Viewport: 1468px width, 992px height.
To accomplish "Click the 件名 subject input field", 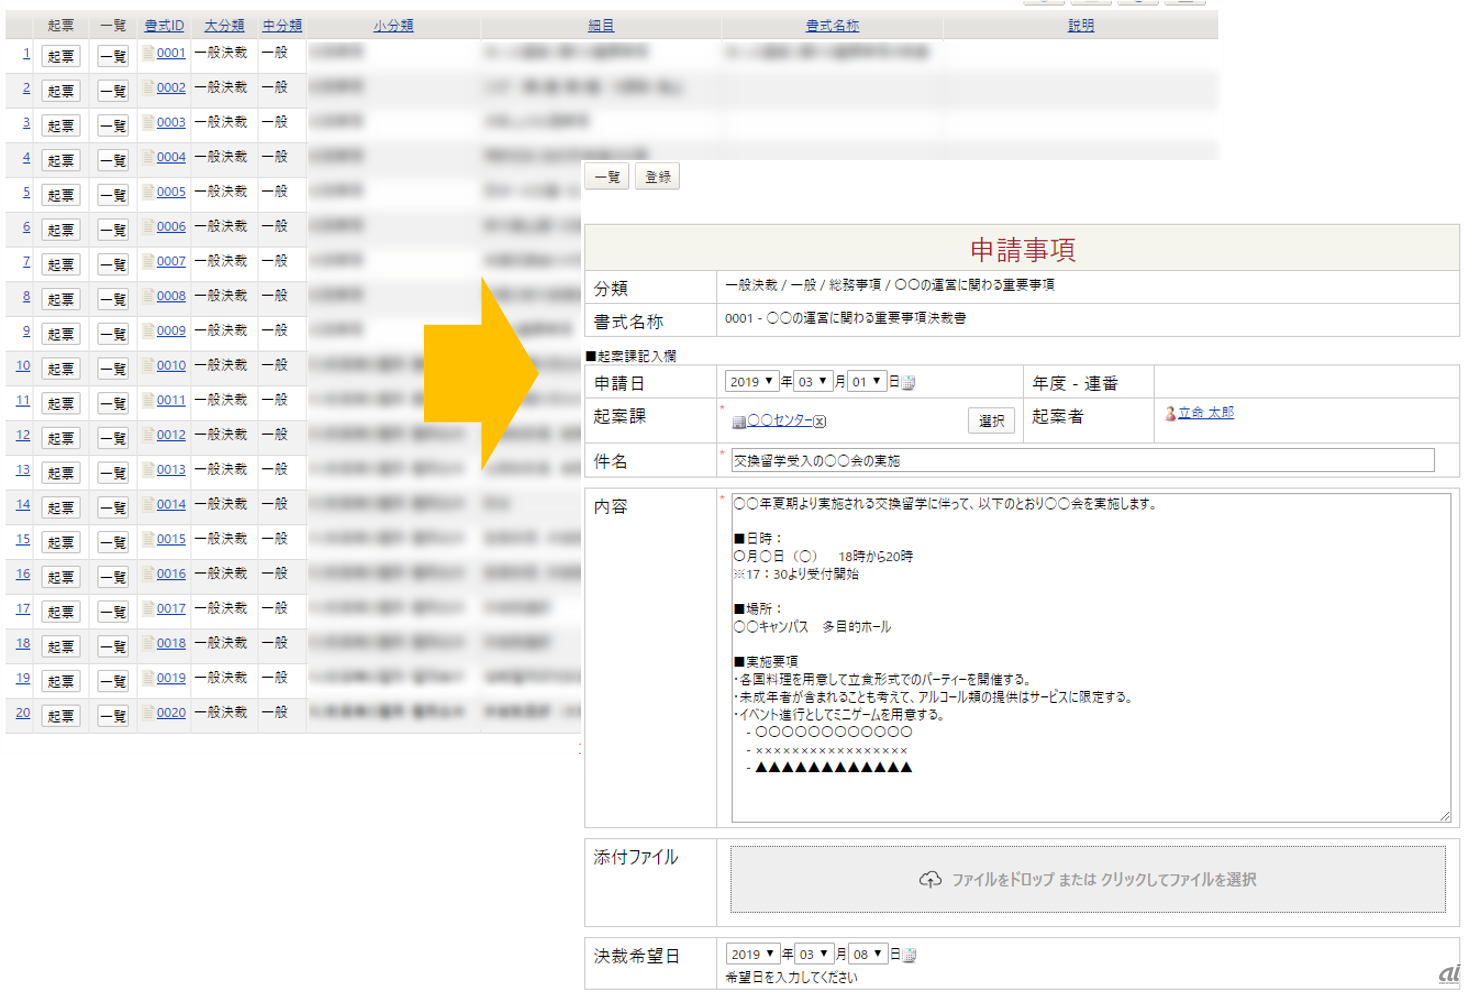I will coord(1082,460).
